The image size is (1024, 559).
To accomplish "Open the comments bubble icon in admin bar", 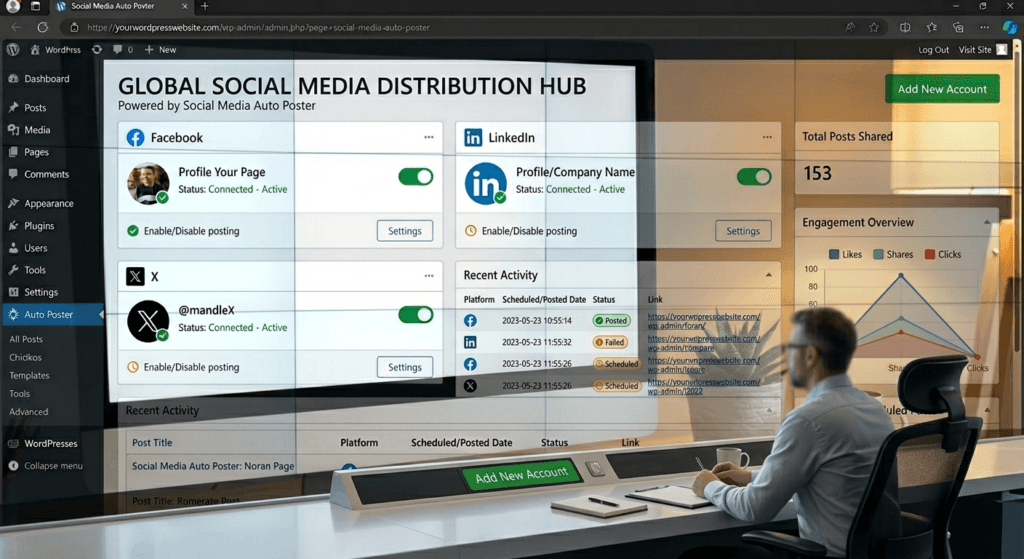I will click(118, 50).
